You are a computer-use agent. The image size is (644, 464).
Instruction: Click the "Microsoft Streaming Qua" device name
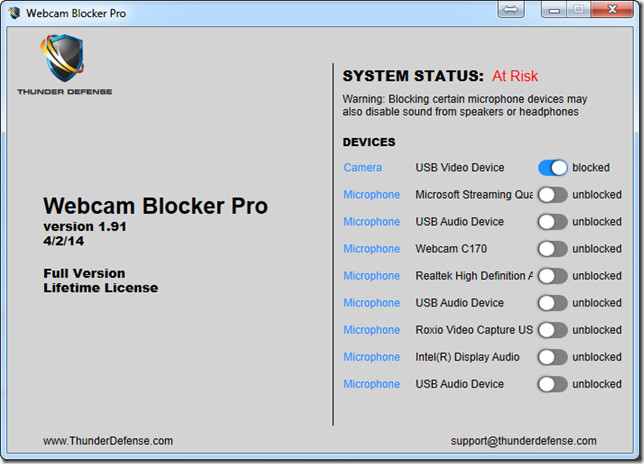pos(474,195)
